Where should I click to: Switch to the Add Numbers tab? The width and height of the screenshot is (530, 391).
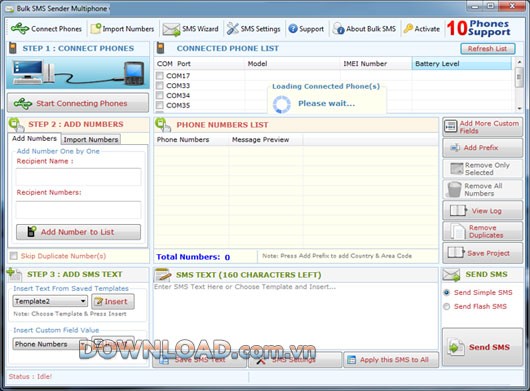tap(34, 139)
